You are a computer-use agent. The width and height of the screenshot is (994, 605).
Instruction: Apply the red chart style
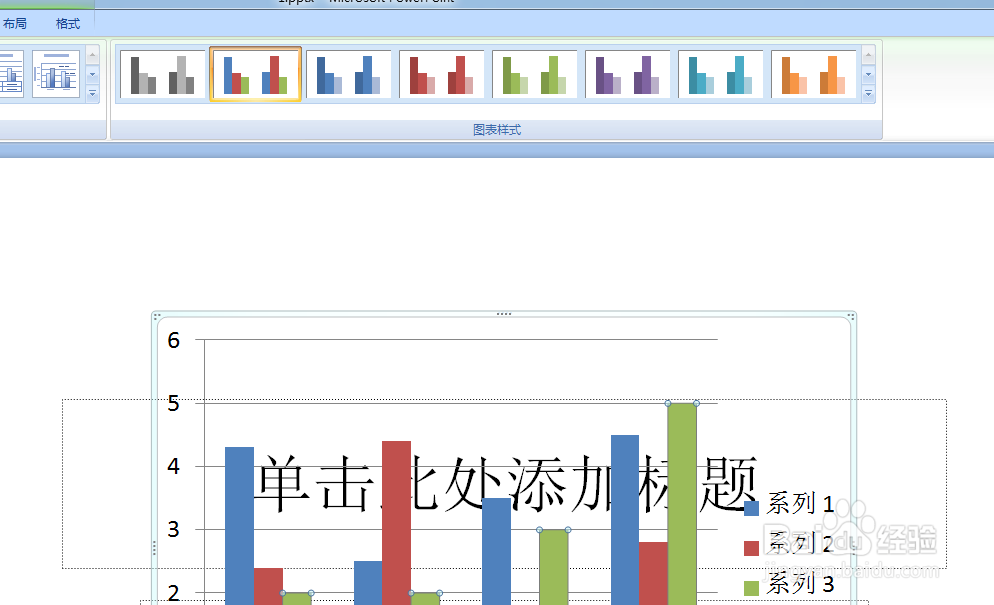[441, 73]
